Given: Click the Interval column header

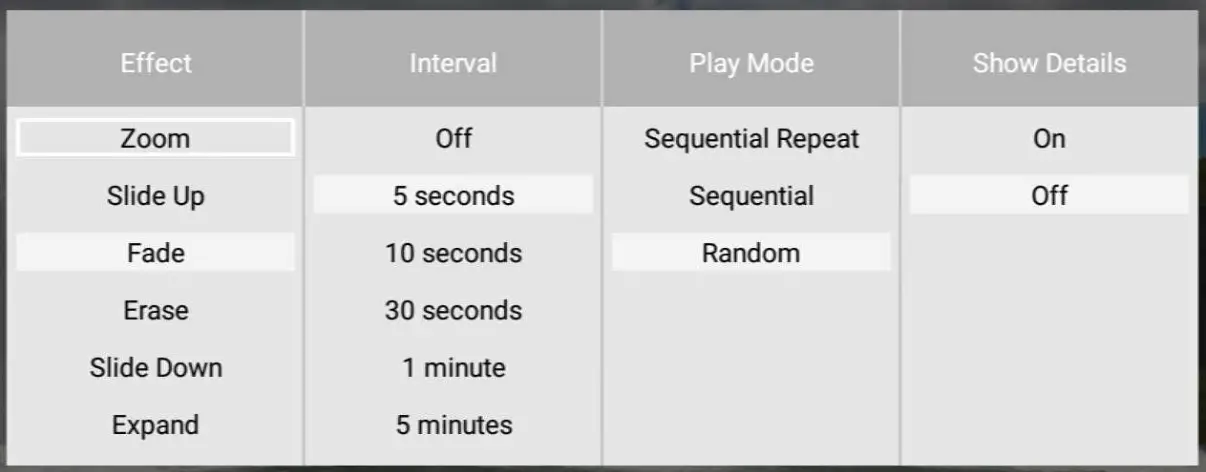Looking at the screenshot, I should tap(453, 63).
